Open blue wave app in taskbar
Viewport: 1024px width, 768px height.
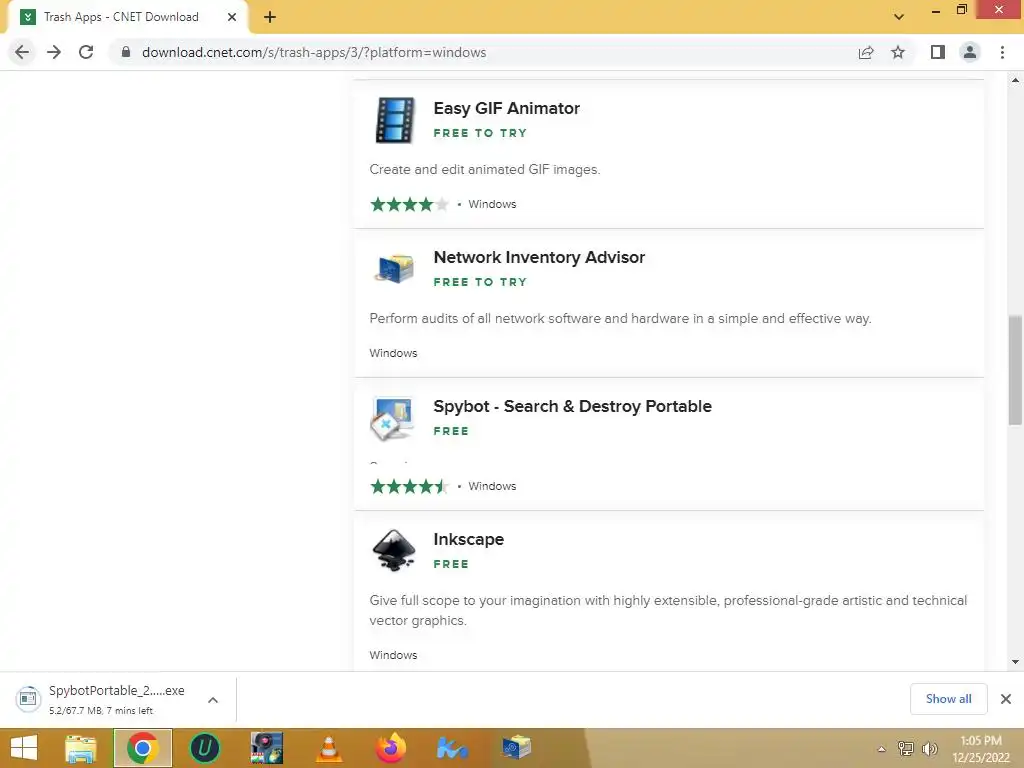(x=453, y=748)
